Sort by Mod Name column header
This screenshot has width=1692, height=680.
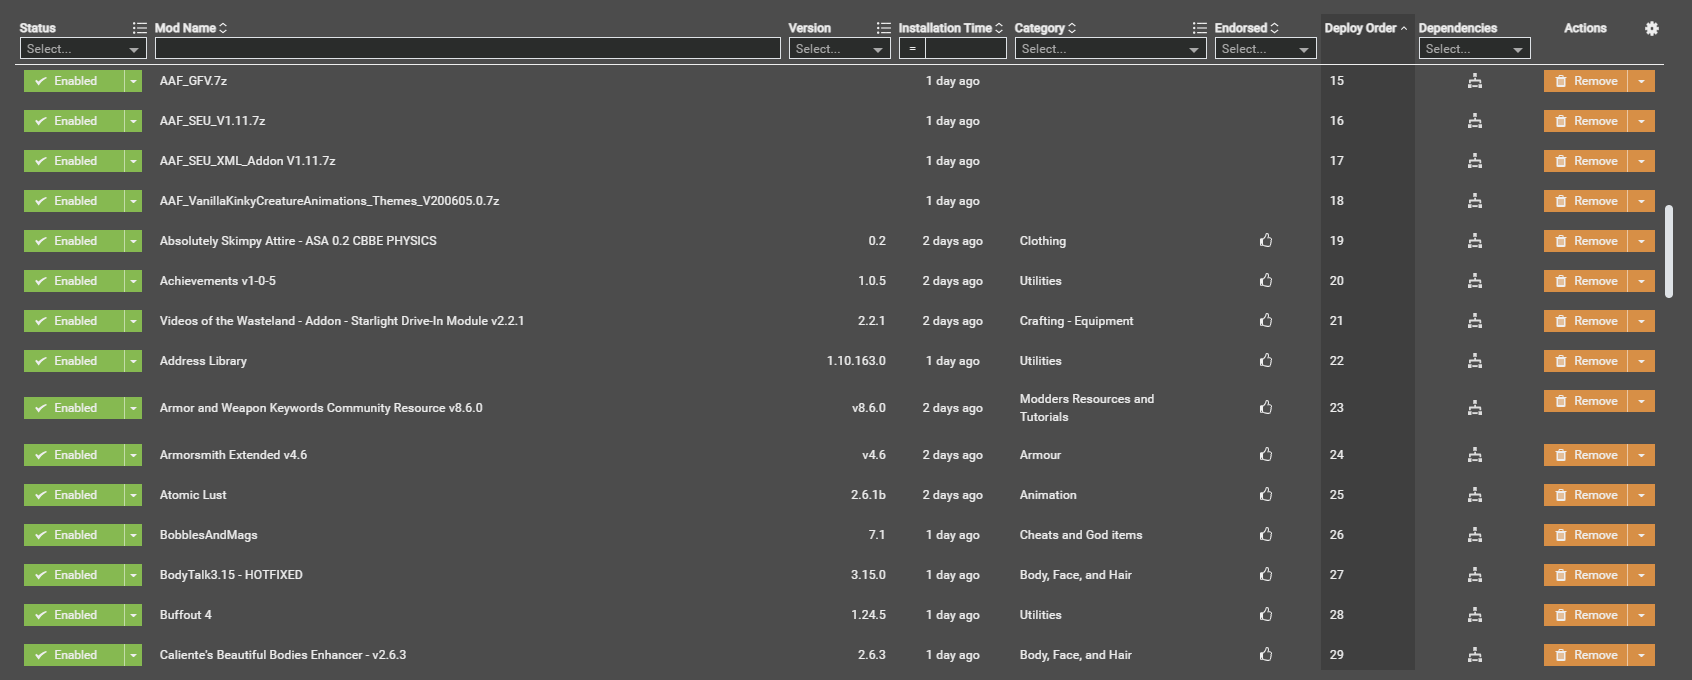click(x=190, y=28)
